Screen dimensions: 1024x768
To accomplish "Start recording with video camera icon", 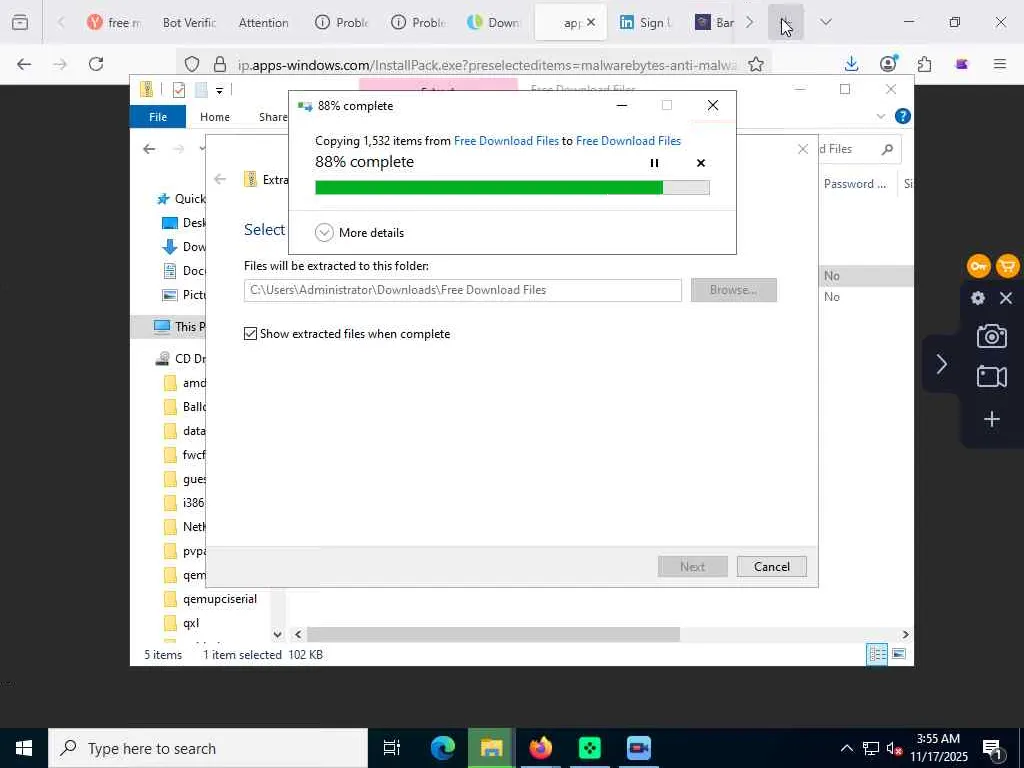I will point(991,377).
